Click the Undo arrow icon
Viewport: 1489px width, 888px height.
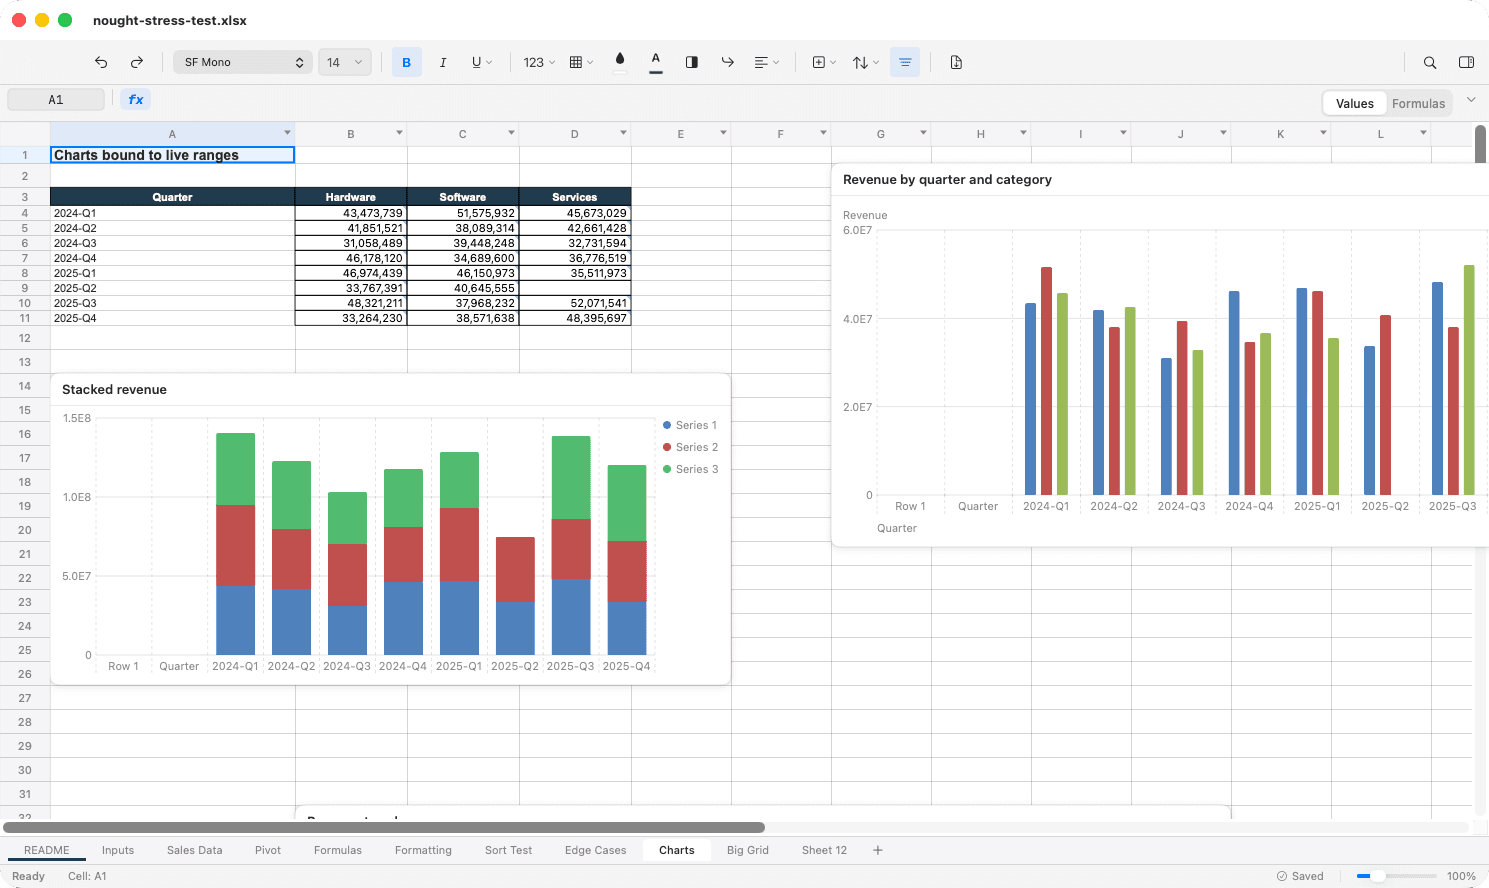[x=101, y=62]
